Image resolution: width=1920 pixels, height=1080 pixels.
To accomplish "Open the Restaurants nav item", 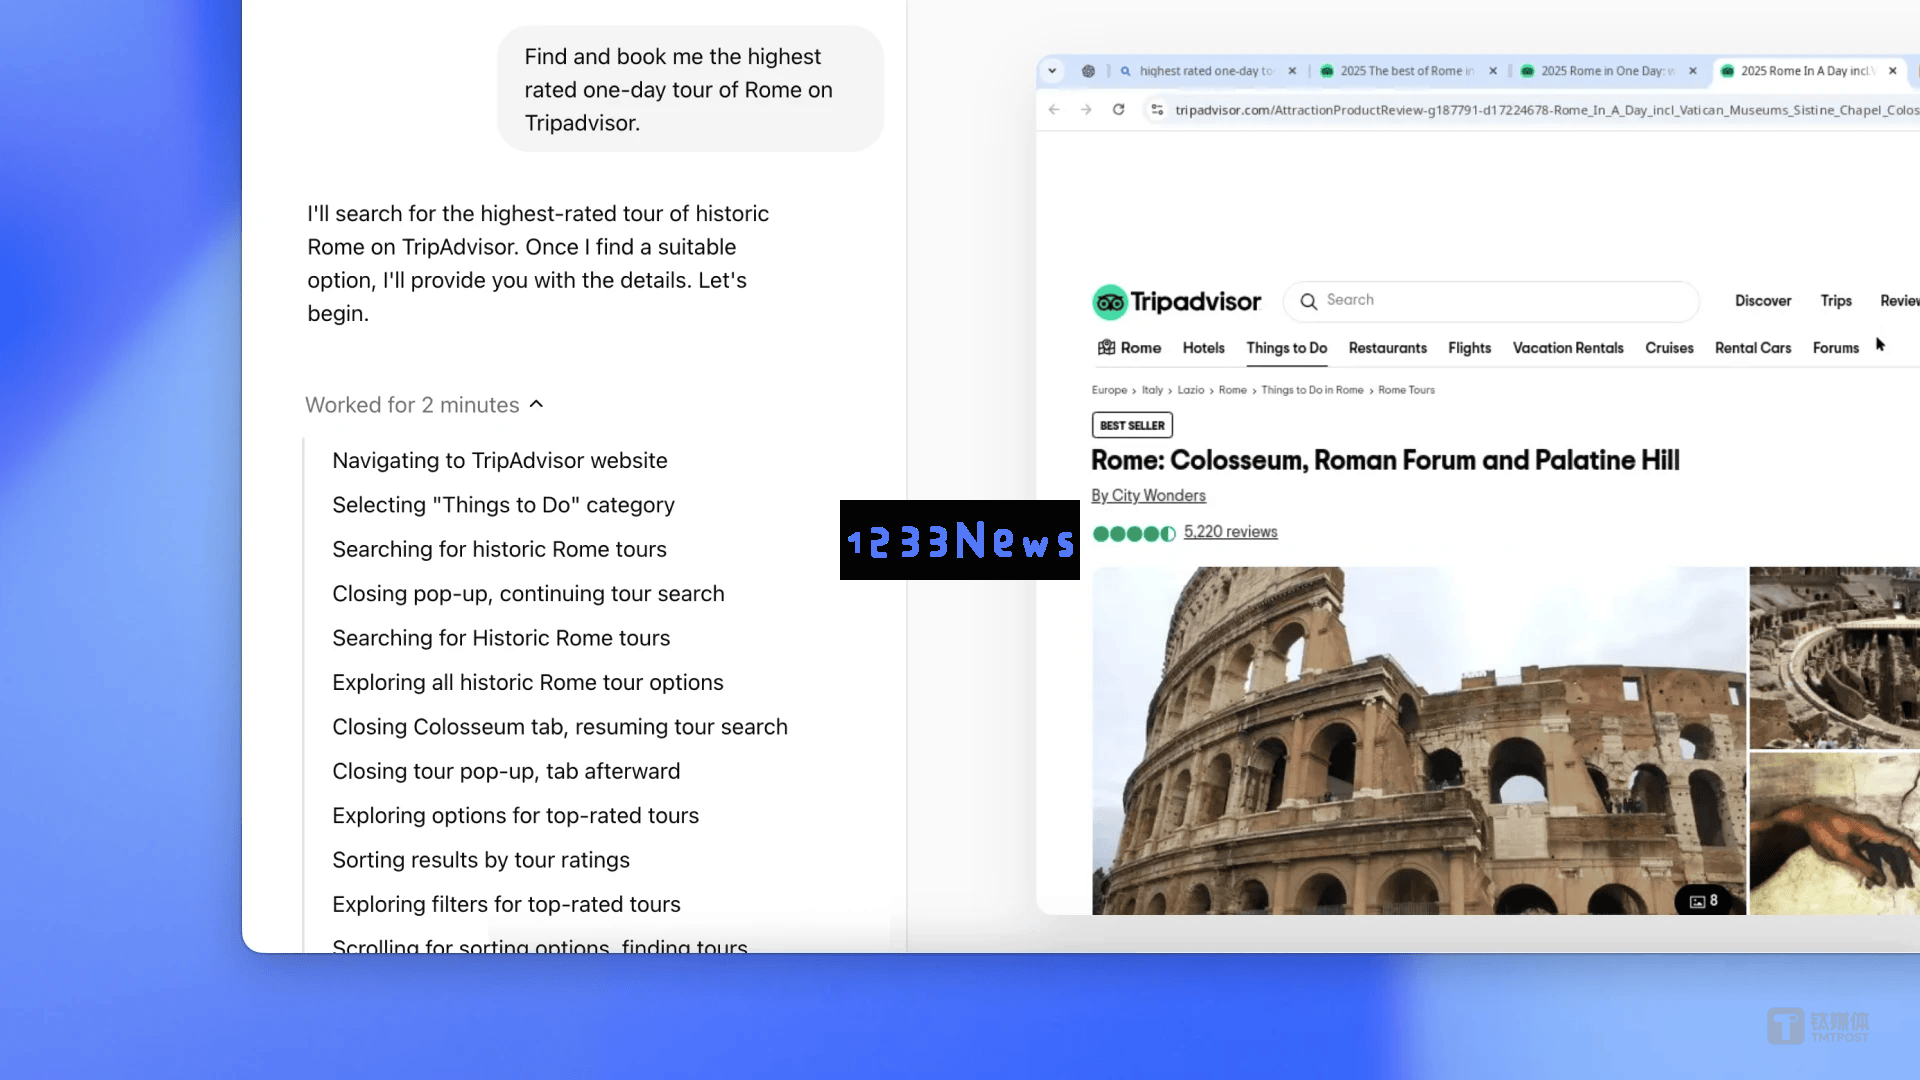I will [x=1388, y=348].
